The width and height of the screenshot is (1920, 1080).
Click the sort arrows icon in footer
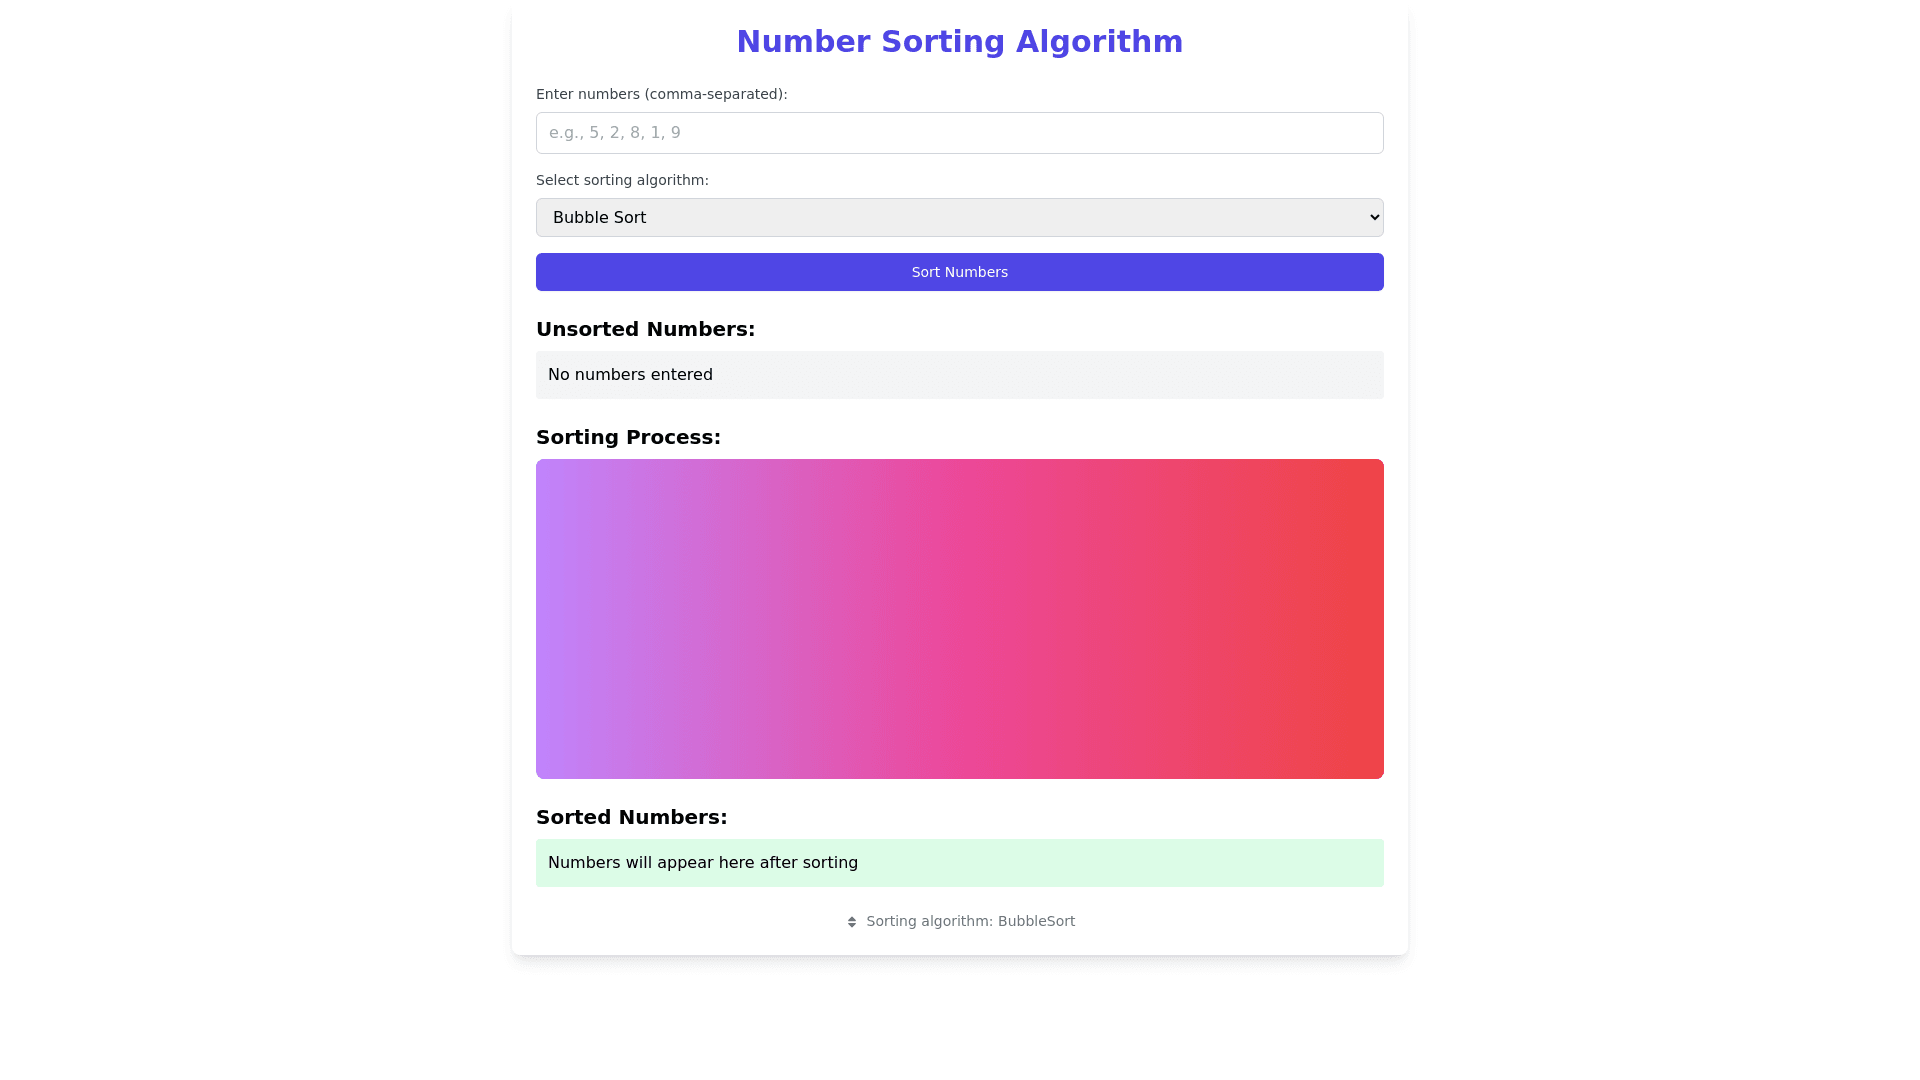point(852,922)
